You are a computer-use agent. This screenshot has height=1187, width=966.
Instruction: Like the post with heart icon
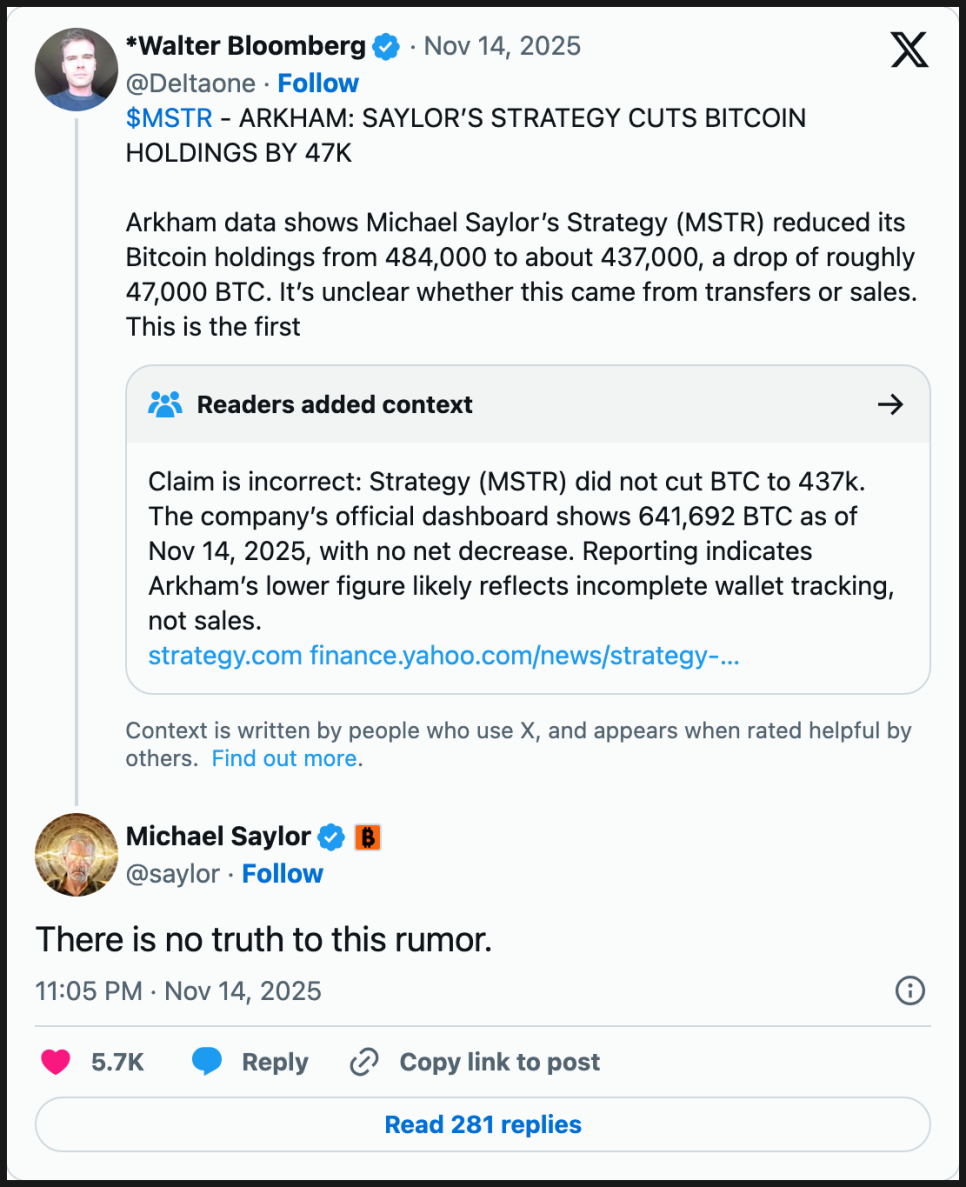56,1062
